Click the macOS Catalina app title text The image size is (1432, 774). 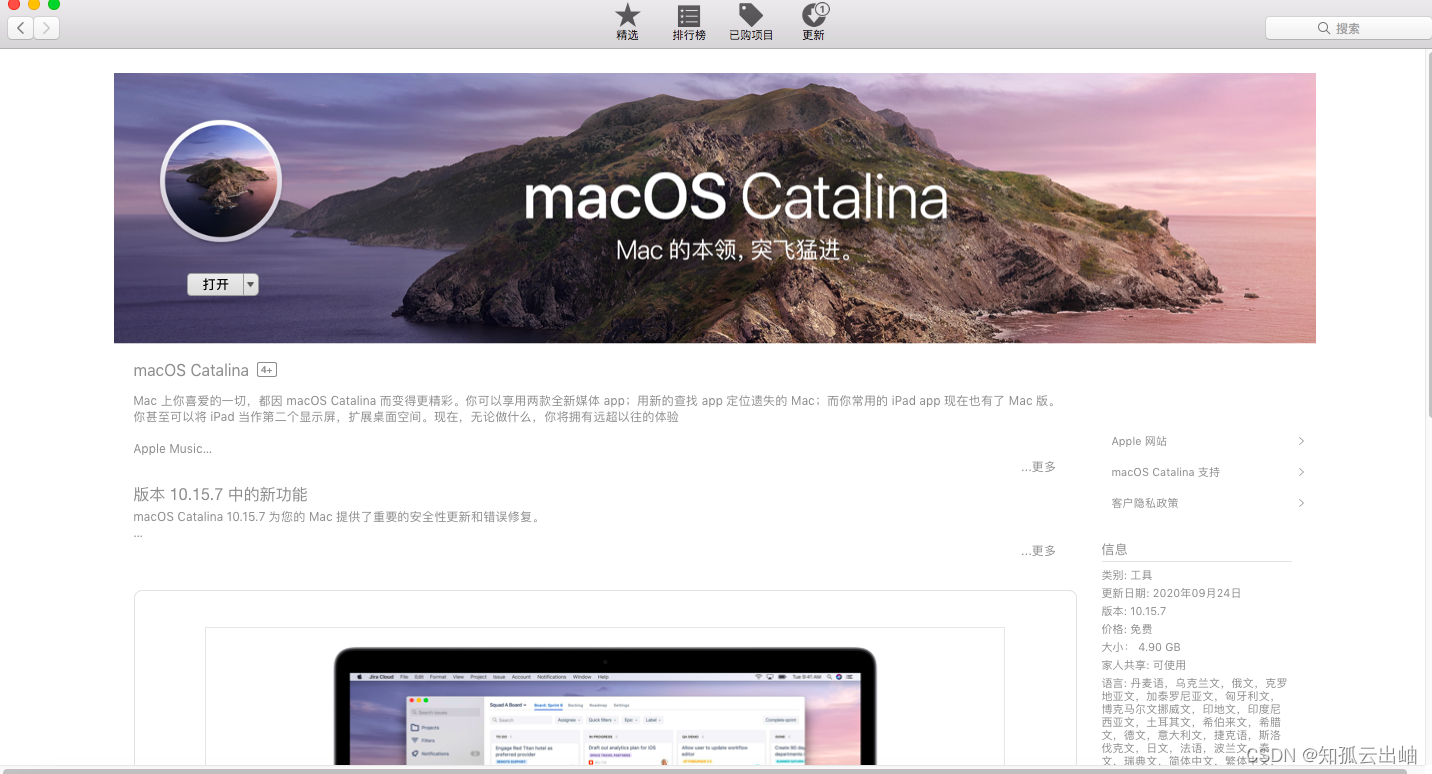[x=191, y=370]
